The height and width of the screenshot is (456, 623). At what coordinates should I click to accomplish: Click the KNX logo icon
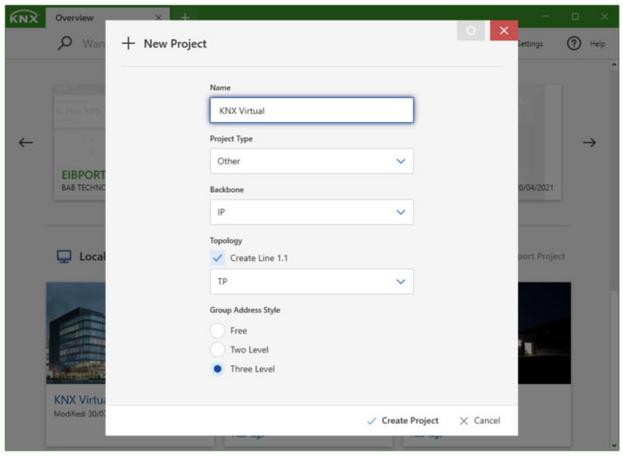pos(23,17)
